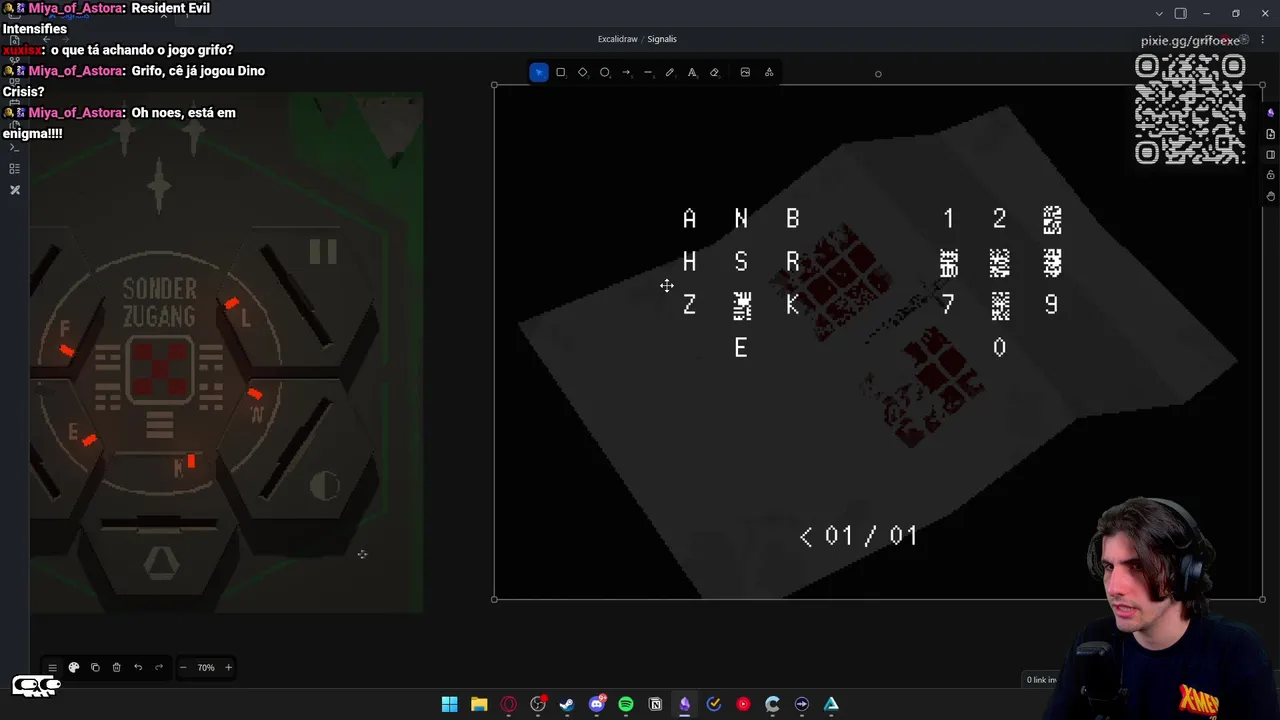Zoom in with the plus button
Viewport: 1280px width, 720px height.
coord(228,667)
